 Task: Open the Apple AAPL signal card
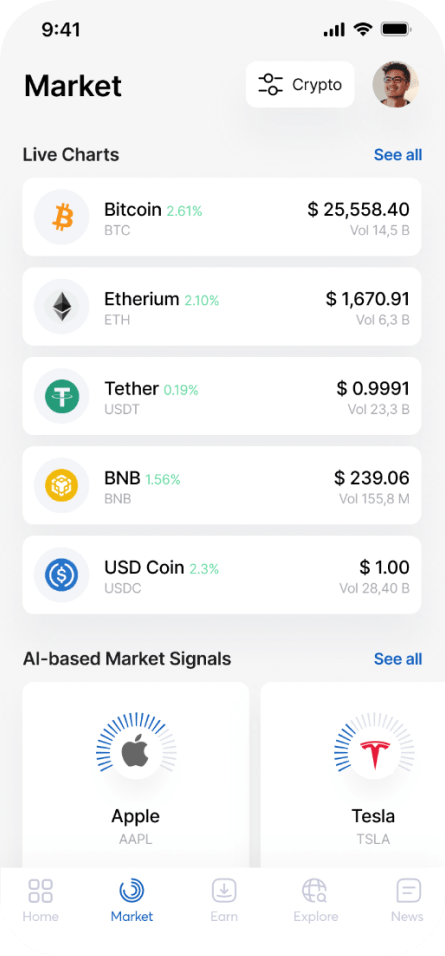click(136, 775)
